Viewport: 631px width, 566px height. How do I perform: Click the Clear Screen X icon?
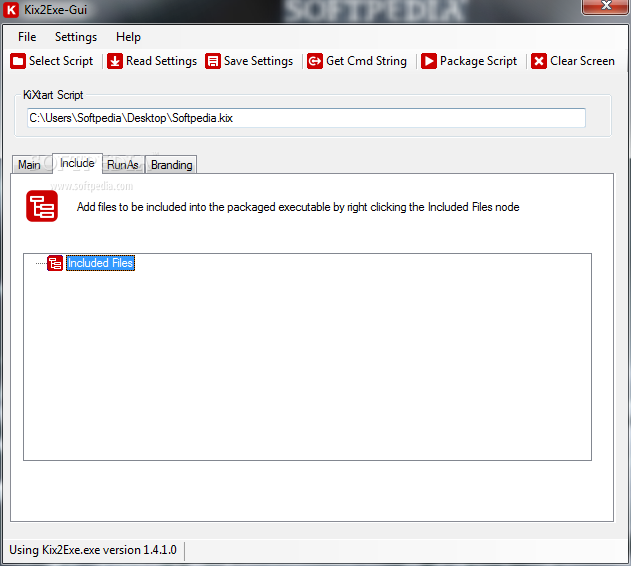coord(539,61)
